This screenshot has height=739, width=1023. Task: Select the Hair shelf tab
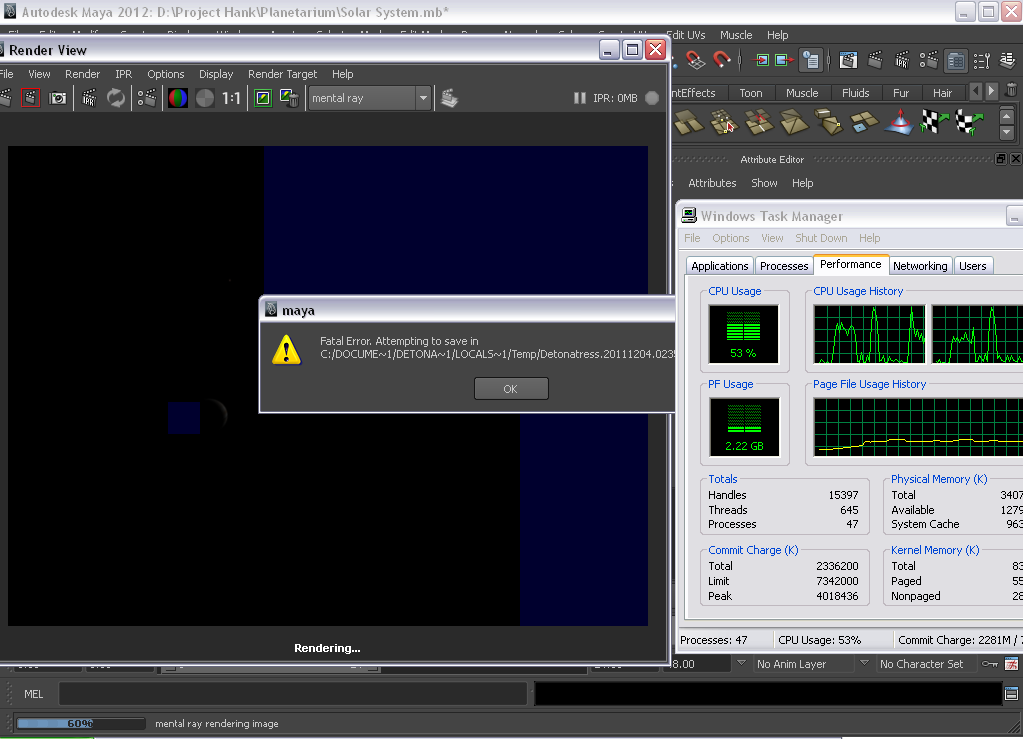[x=942, y=93]
